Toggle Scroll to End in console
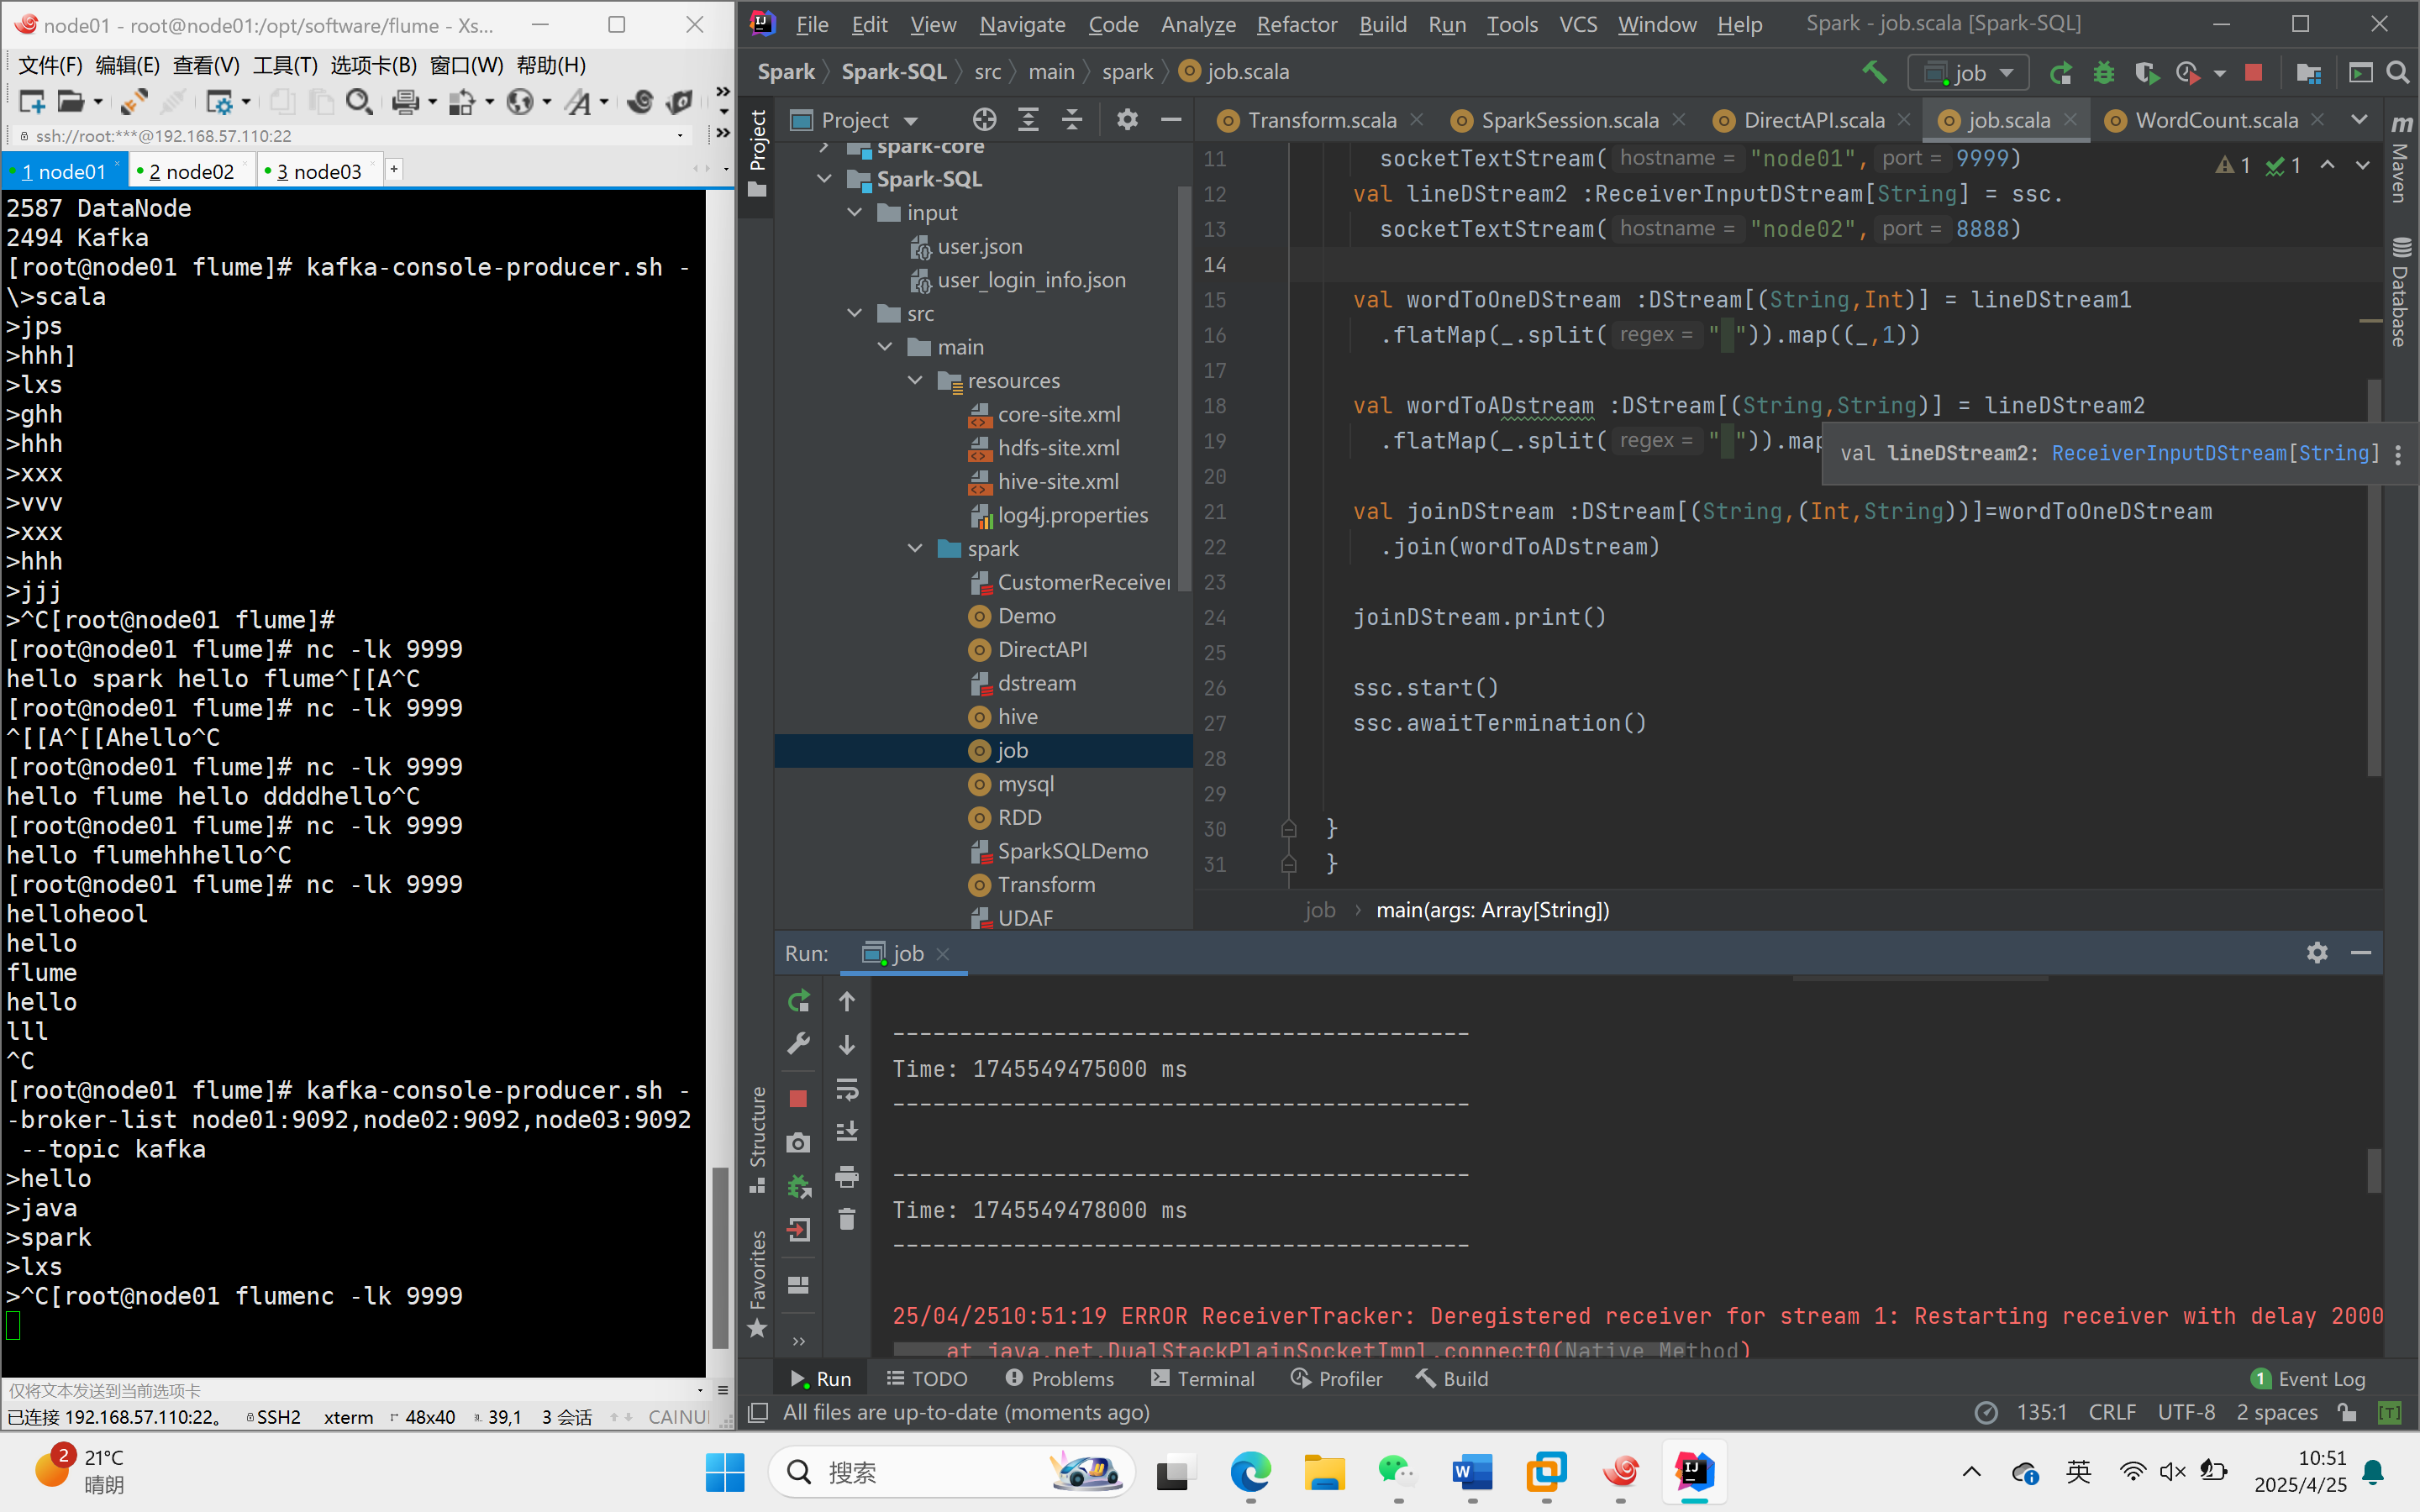This screenshot has width=2420, height=1512. tap(847, 1131)
